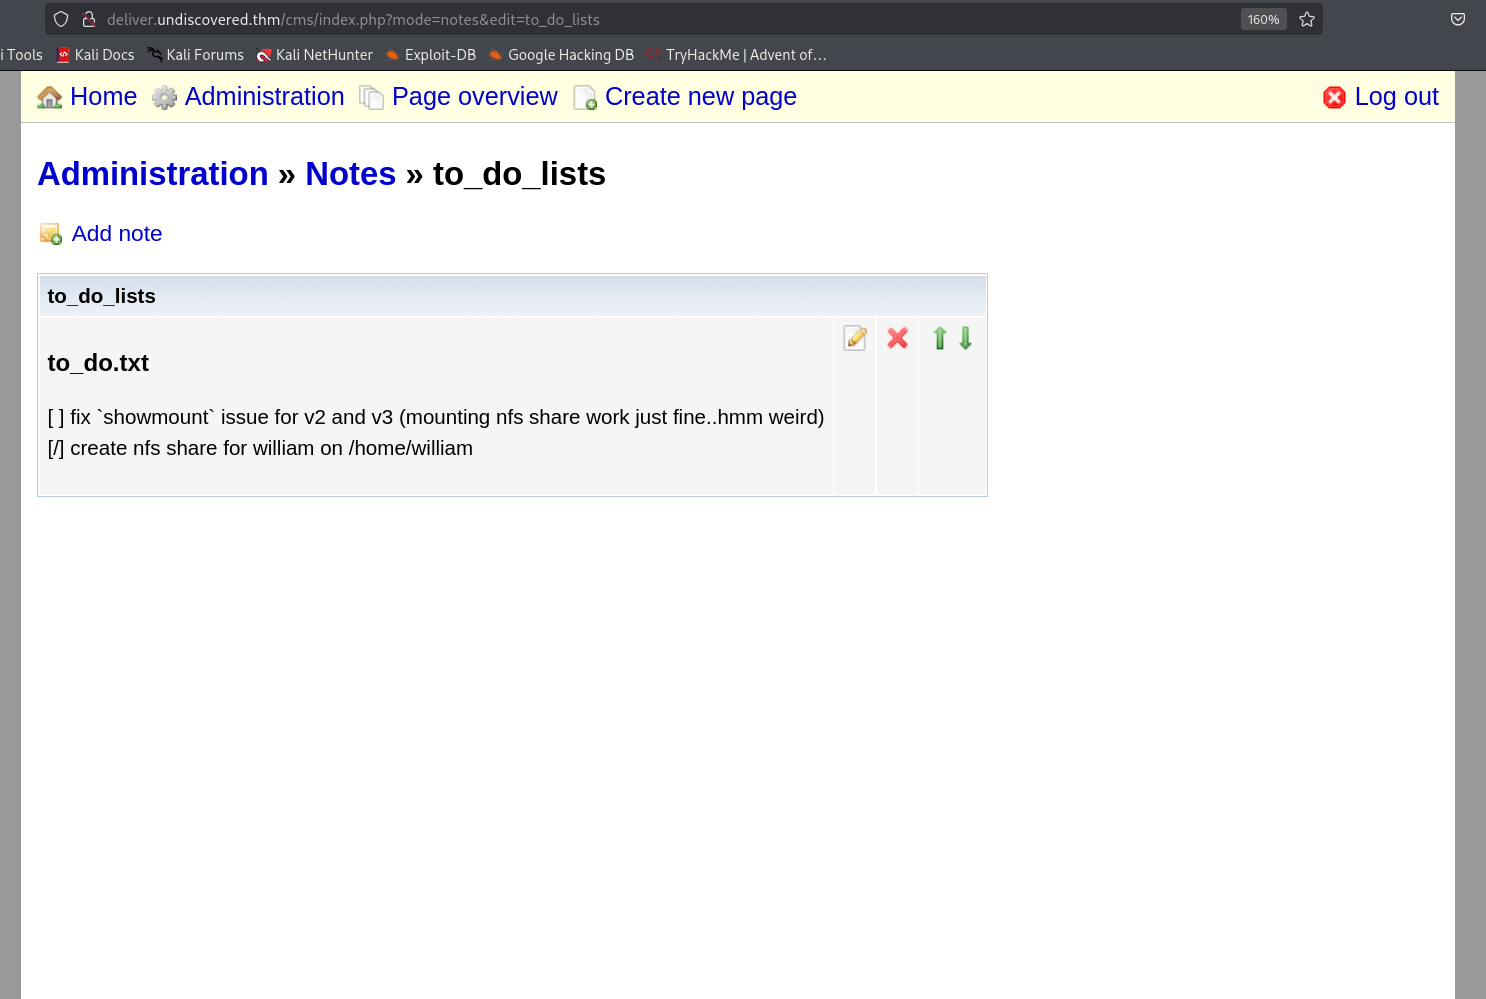Viewport: 1486px width, 999px height.
Task: Select Create new page menu link
Action: pos(700,97)
